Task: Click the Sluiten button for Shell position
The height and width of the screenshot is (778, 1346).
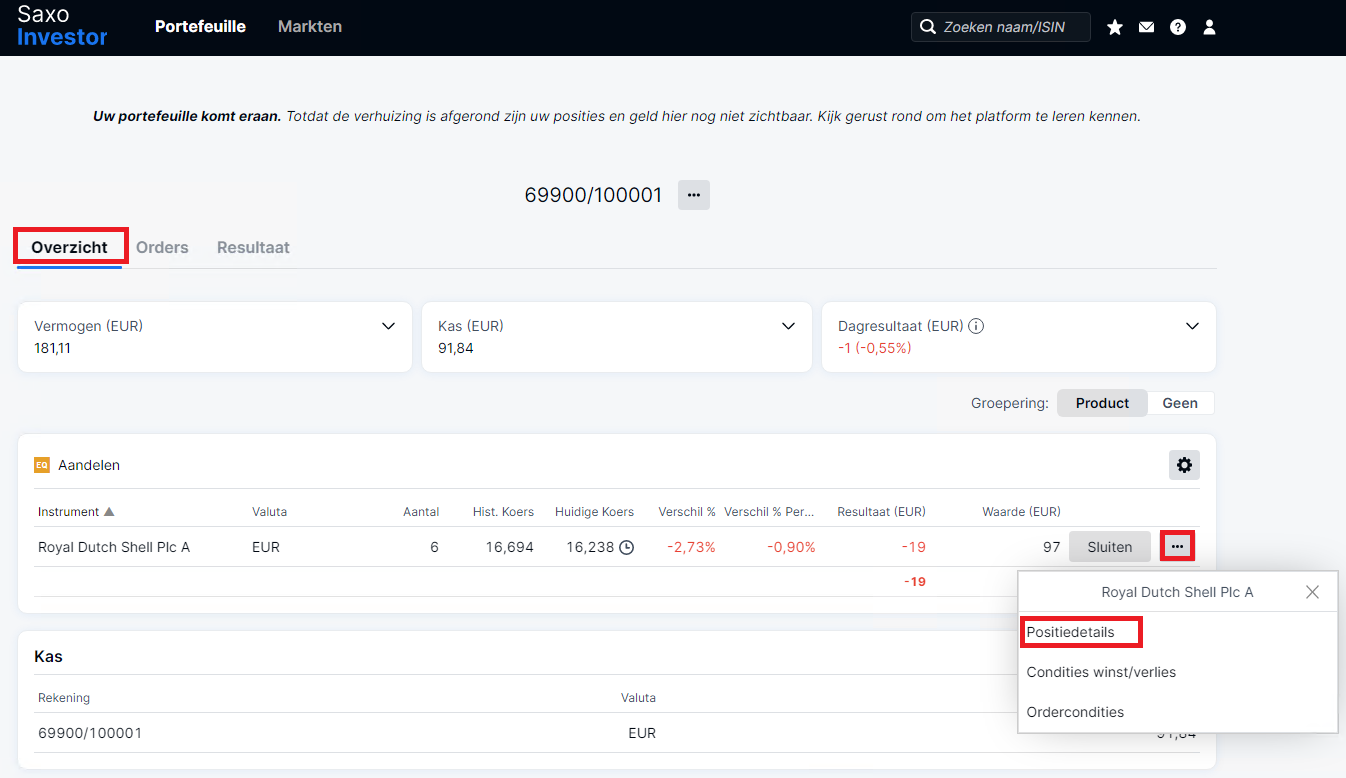Action: (x=1110, y=547)
